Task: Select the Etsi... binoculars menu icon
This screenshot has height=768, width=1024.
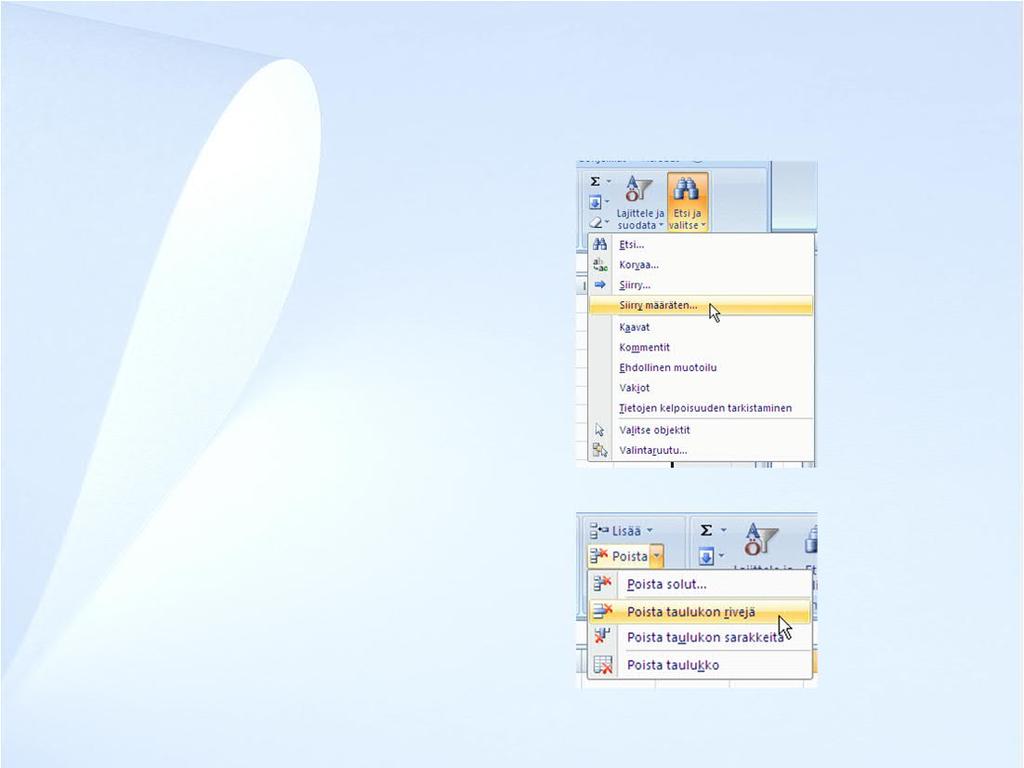Action: (x=600, y=245)
